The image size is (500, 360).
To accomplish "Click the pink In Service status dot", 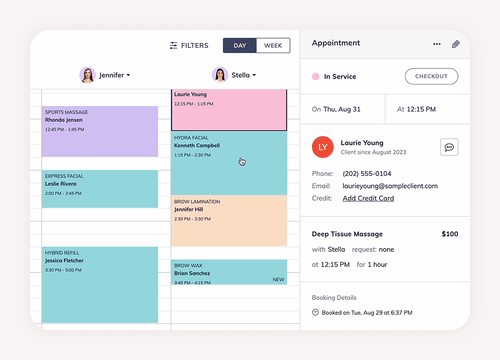I will (x=315, y=76).
